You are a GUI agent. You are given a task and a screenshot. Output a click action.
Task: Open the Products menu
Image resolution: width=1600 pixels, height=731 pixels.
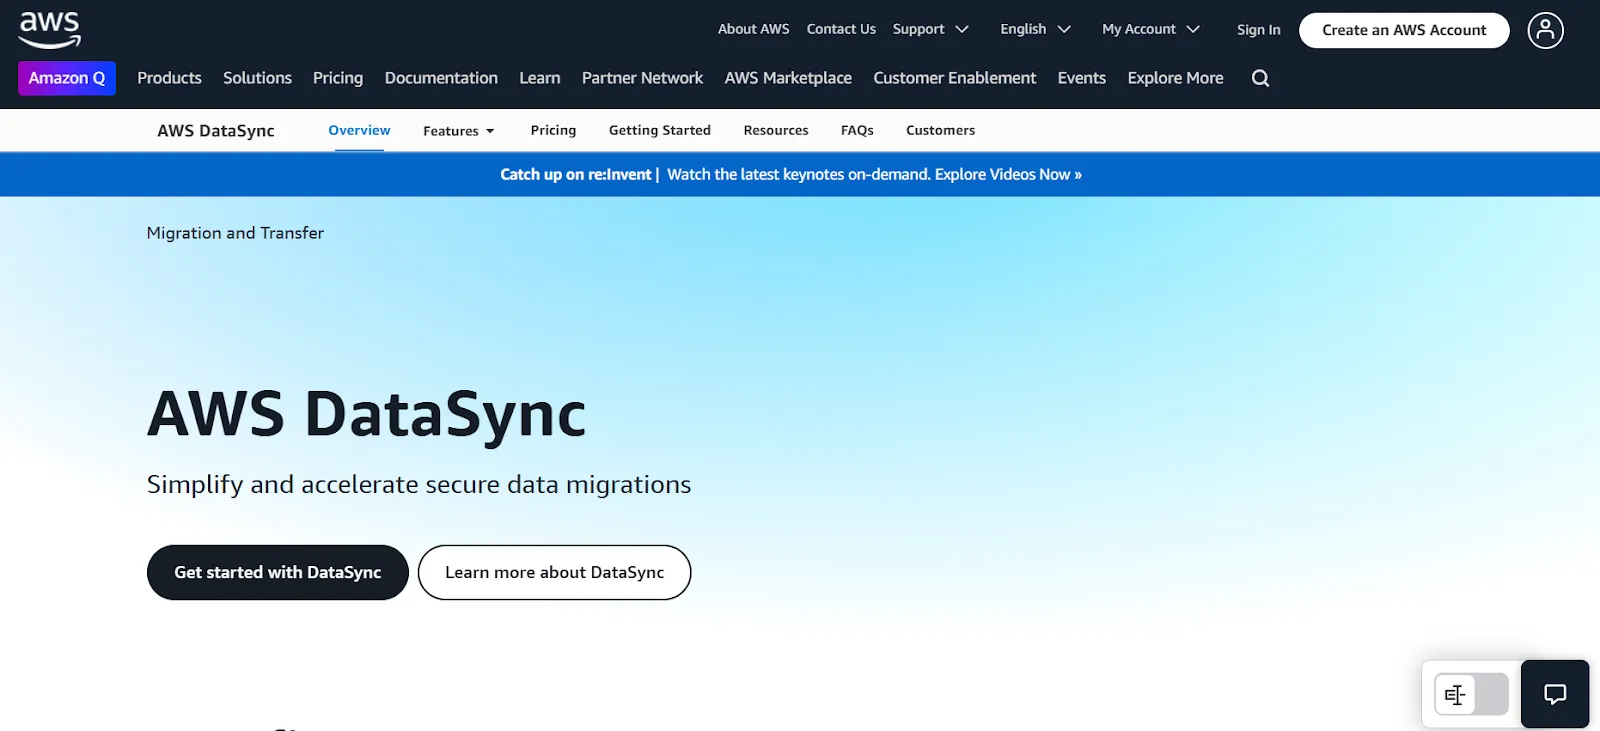pos(169,78)
